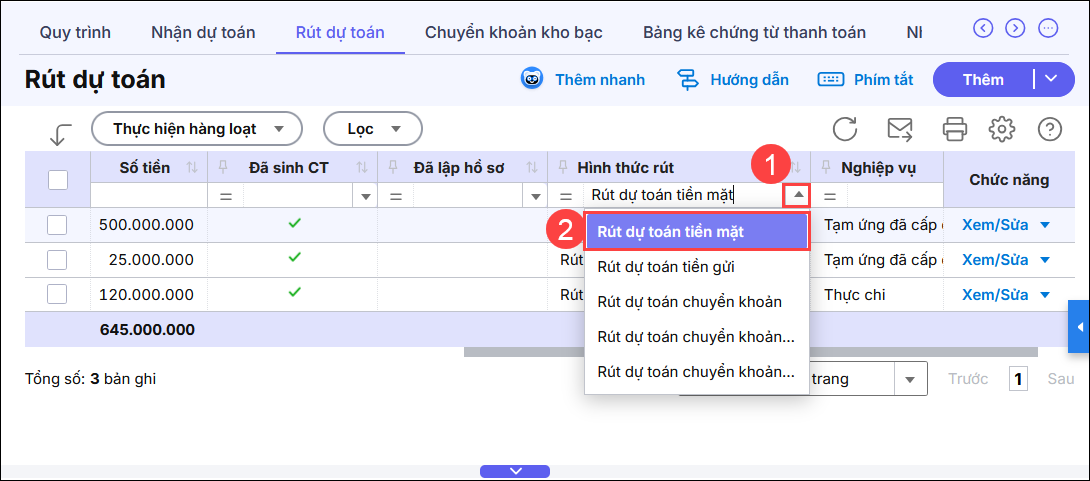Collapse the Hình thức rút filter arrow
This screenshot has height=481, width=1090.
coord(798,196)
